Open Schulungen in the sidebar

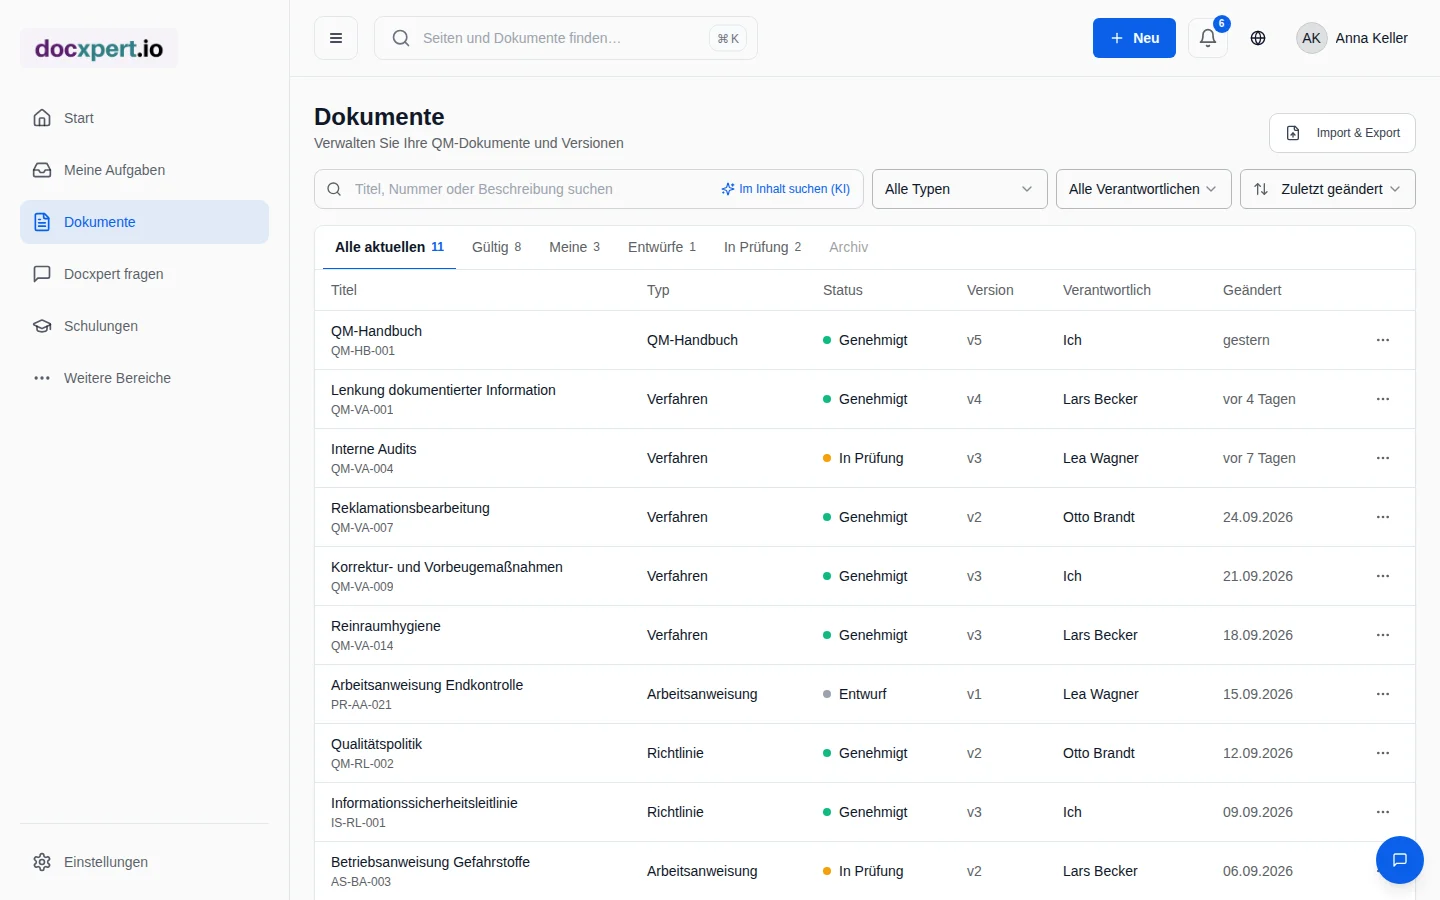tap(144, 326)
